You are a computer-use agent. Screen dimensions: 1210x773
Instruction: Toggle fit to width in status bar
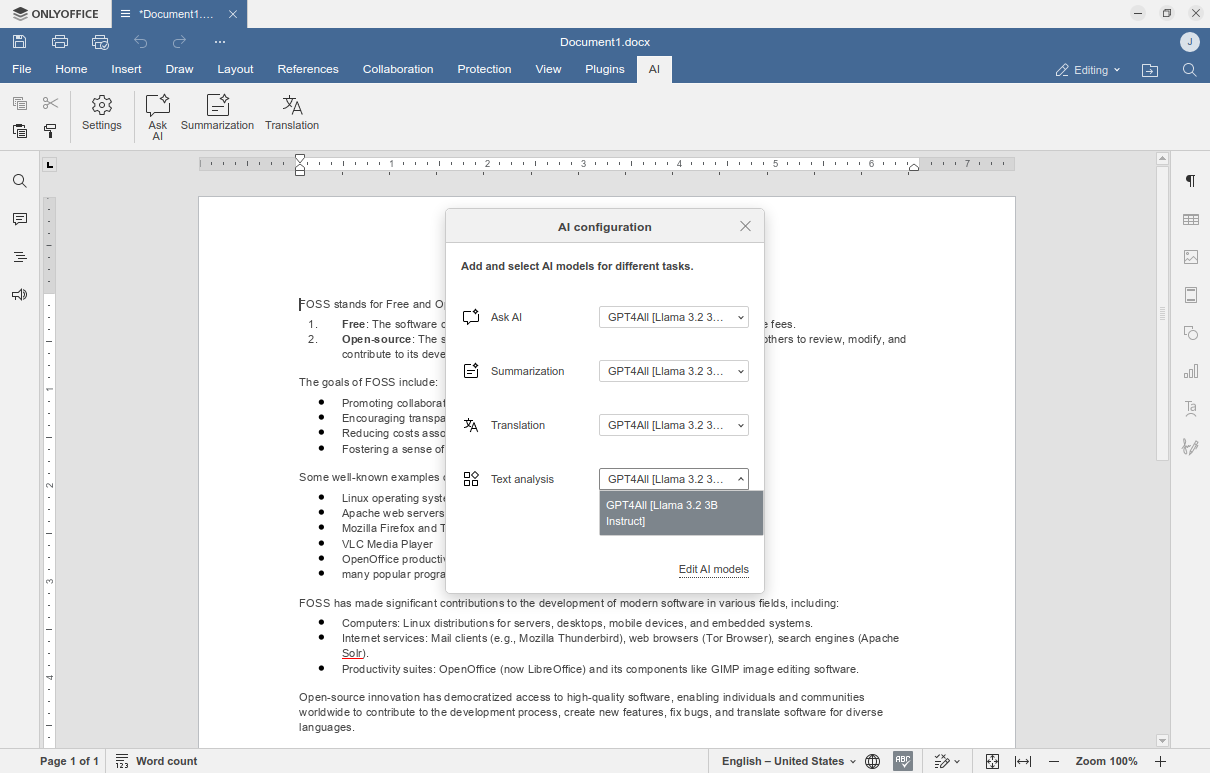[x=1023, y=761]
